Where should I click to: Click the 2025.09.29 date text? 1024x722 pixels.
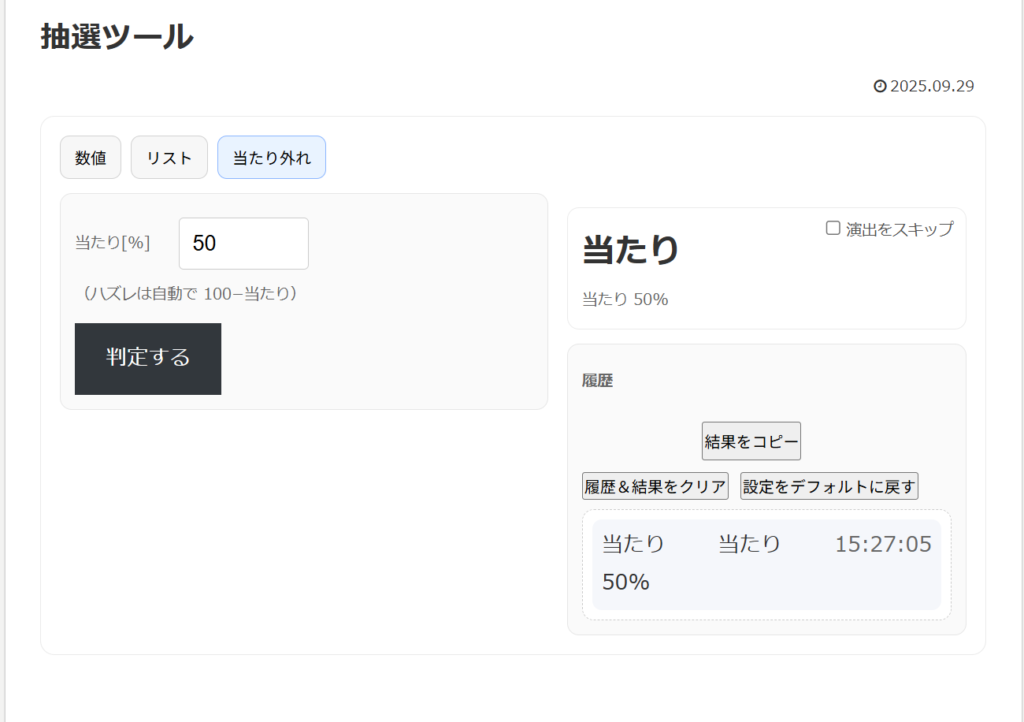pyautogui.click(x=932, y=87)
